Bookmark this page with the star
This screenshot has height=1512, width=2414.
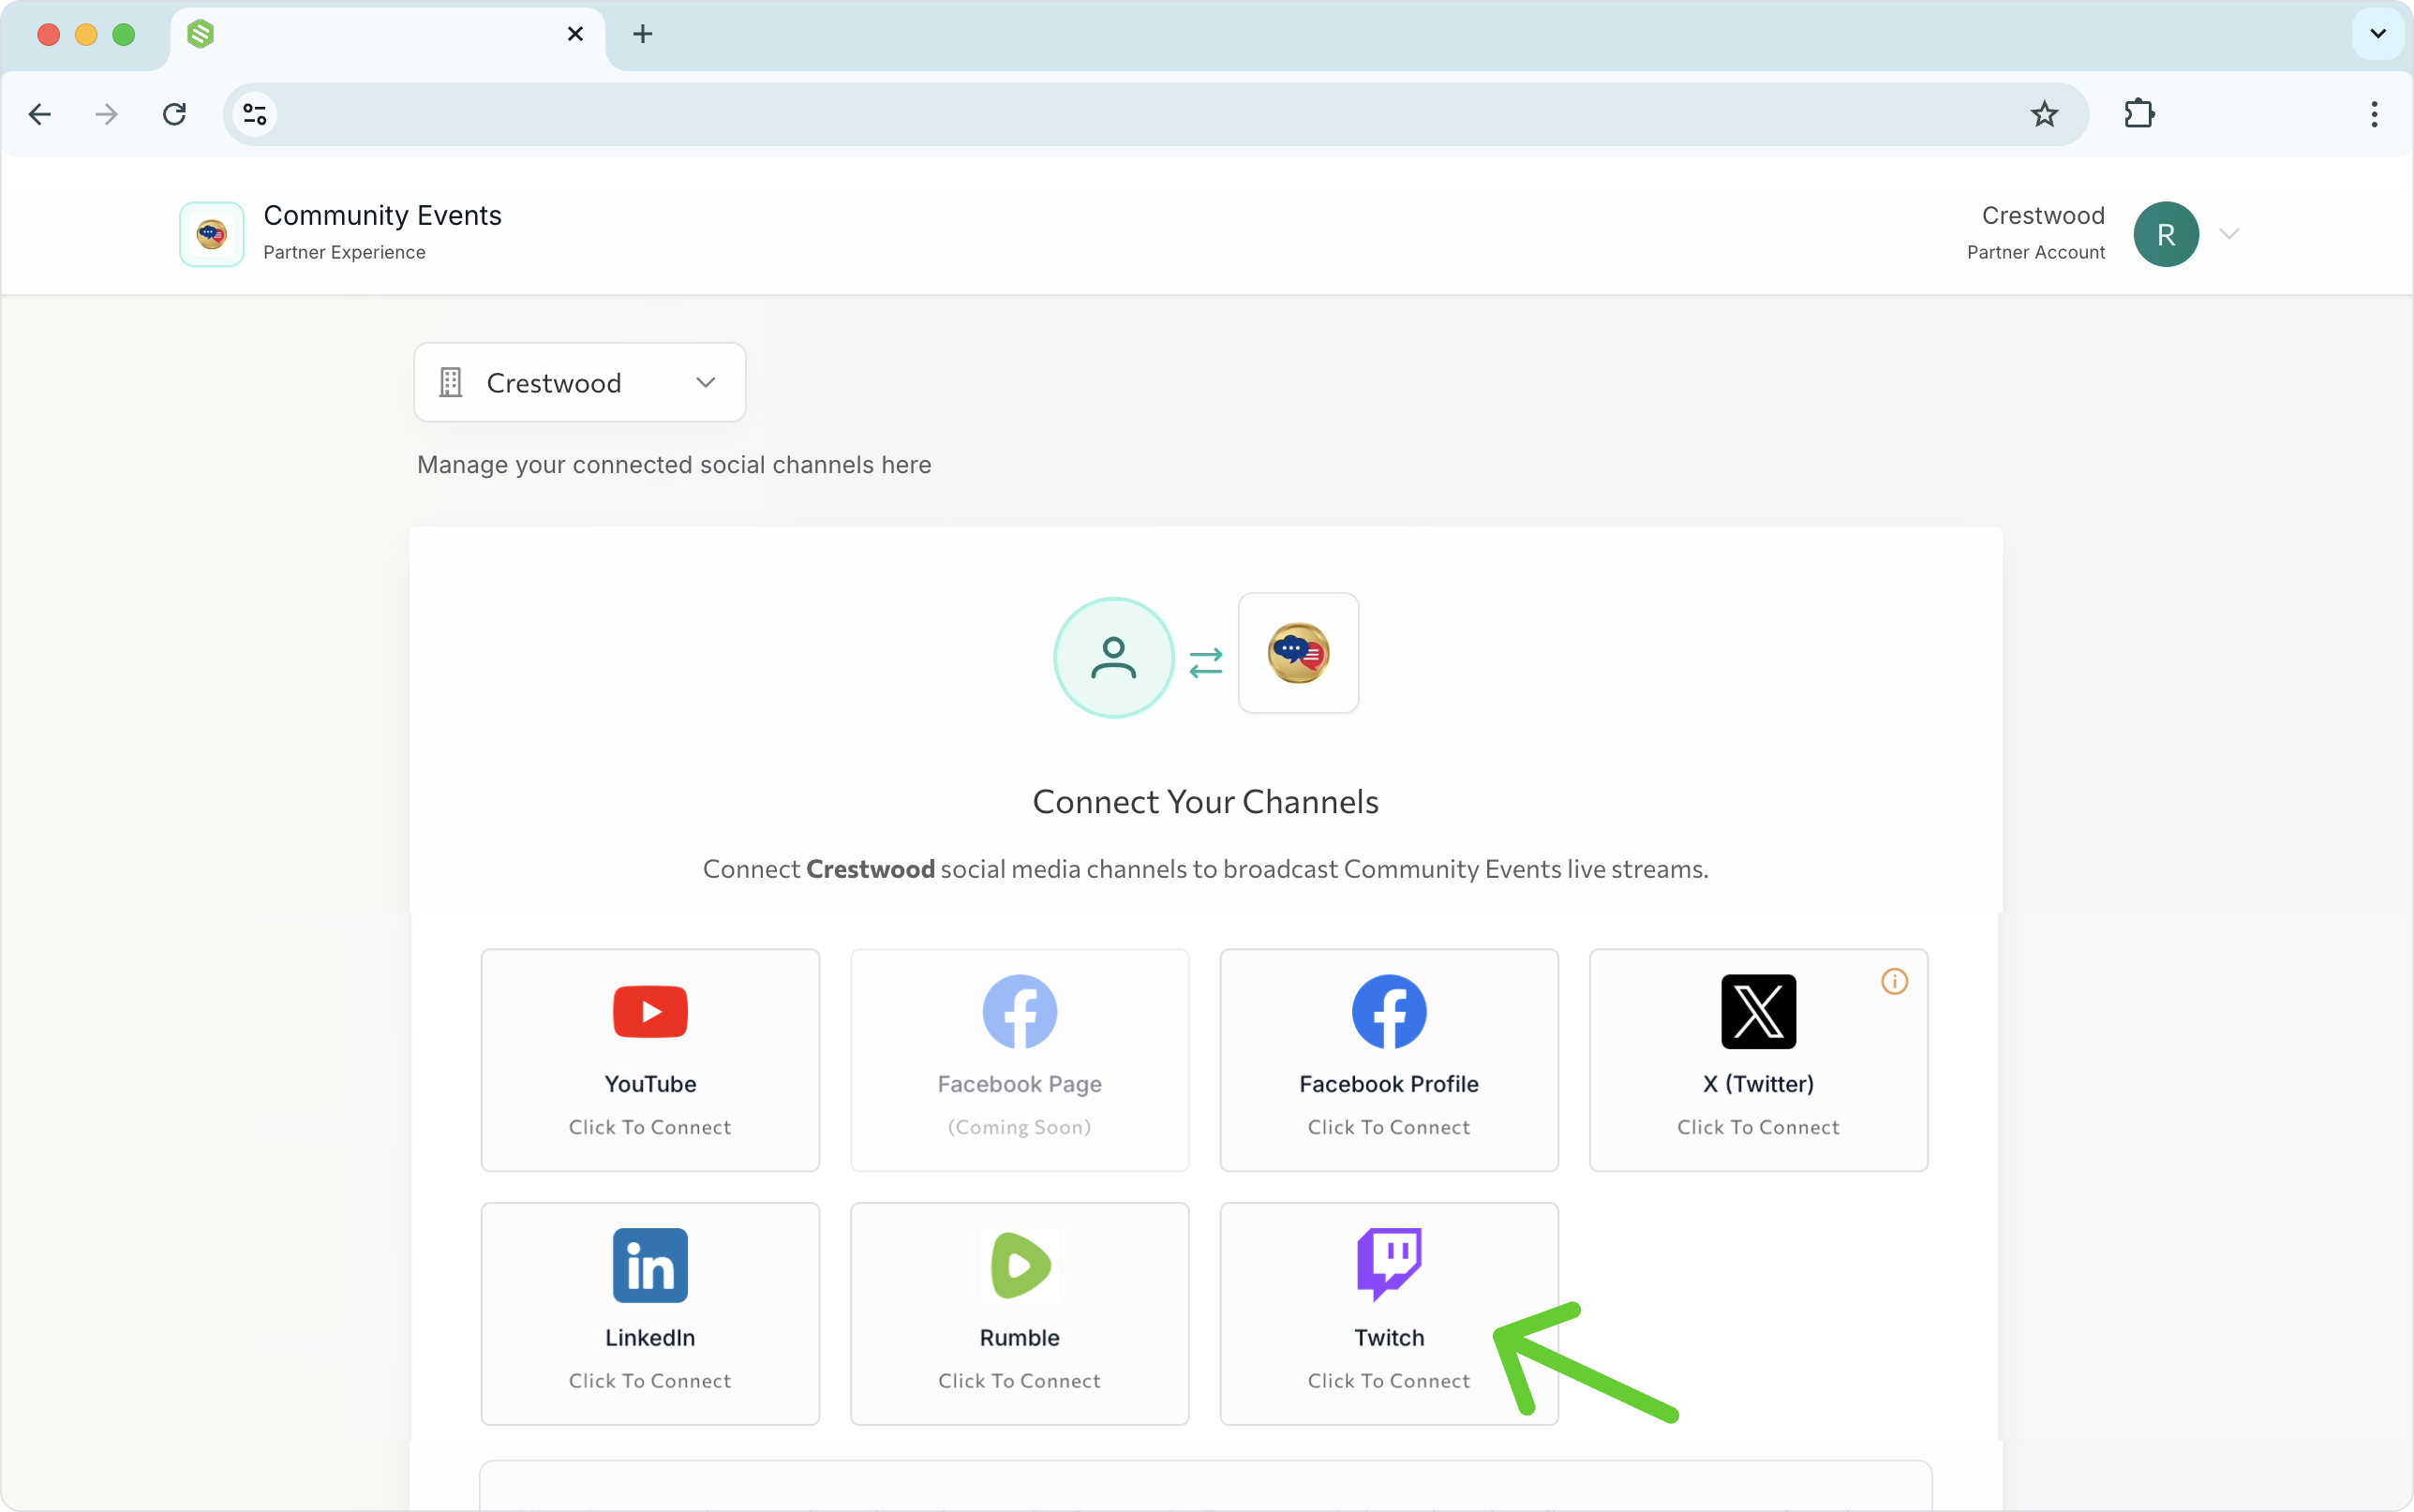click(x=2044, y=114)
